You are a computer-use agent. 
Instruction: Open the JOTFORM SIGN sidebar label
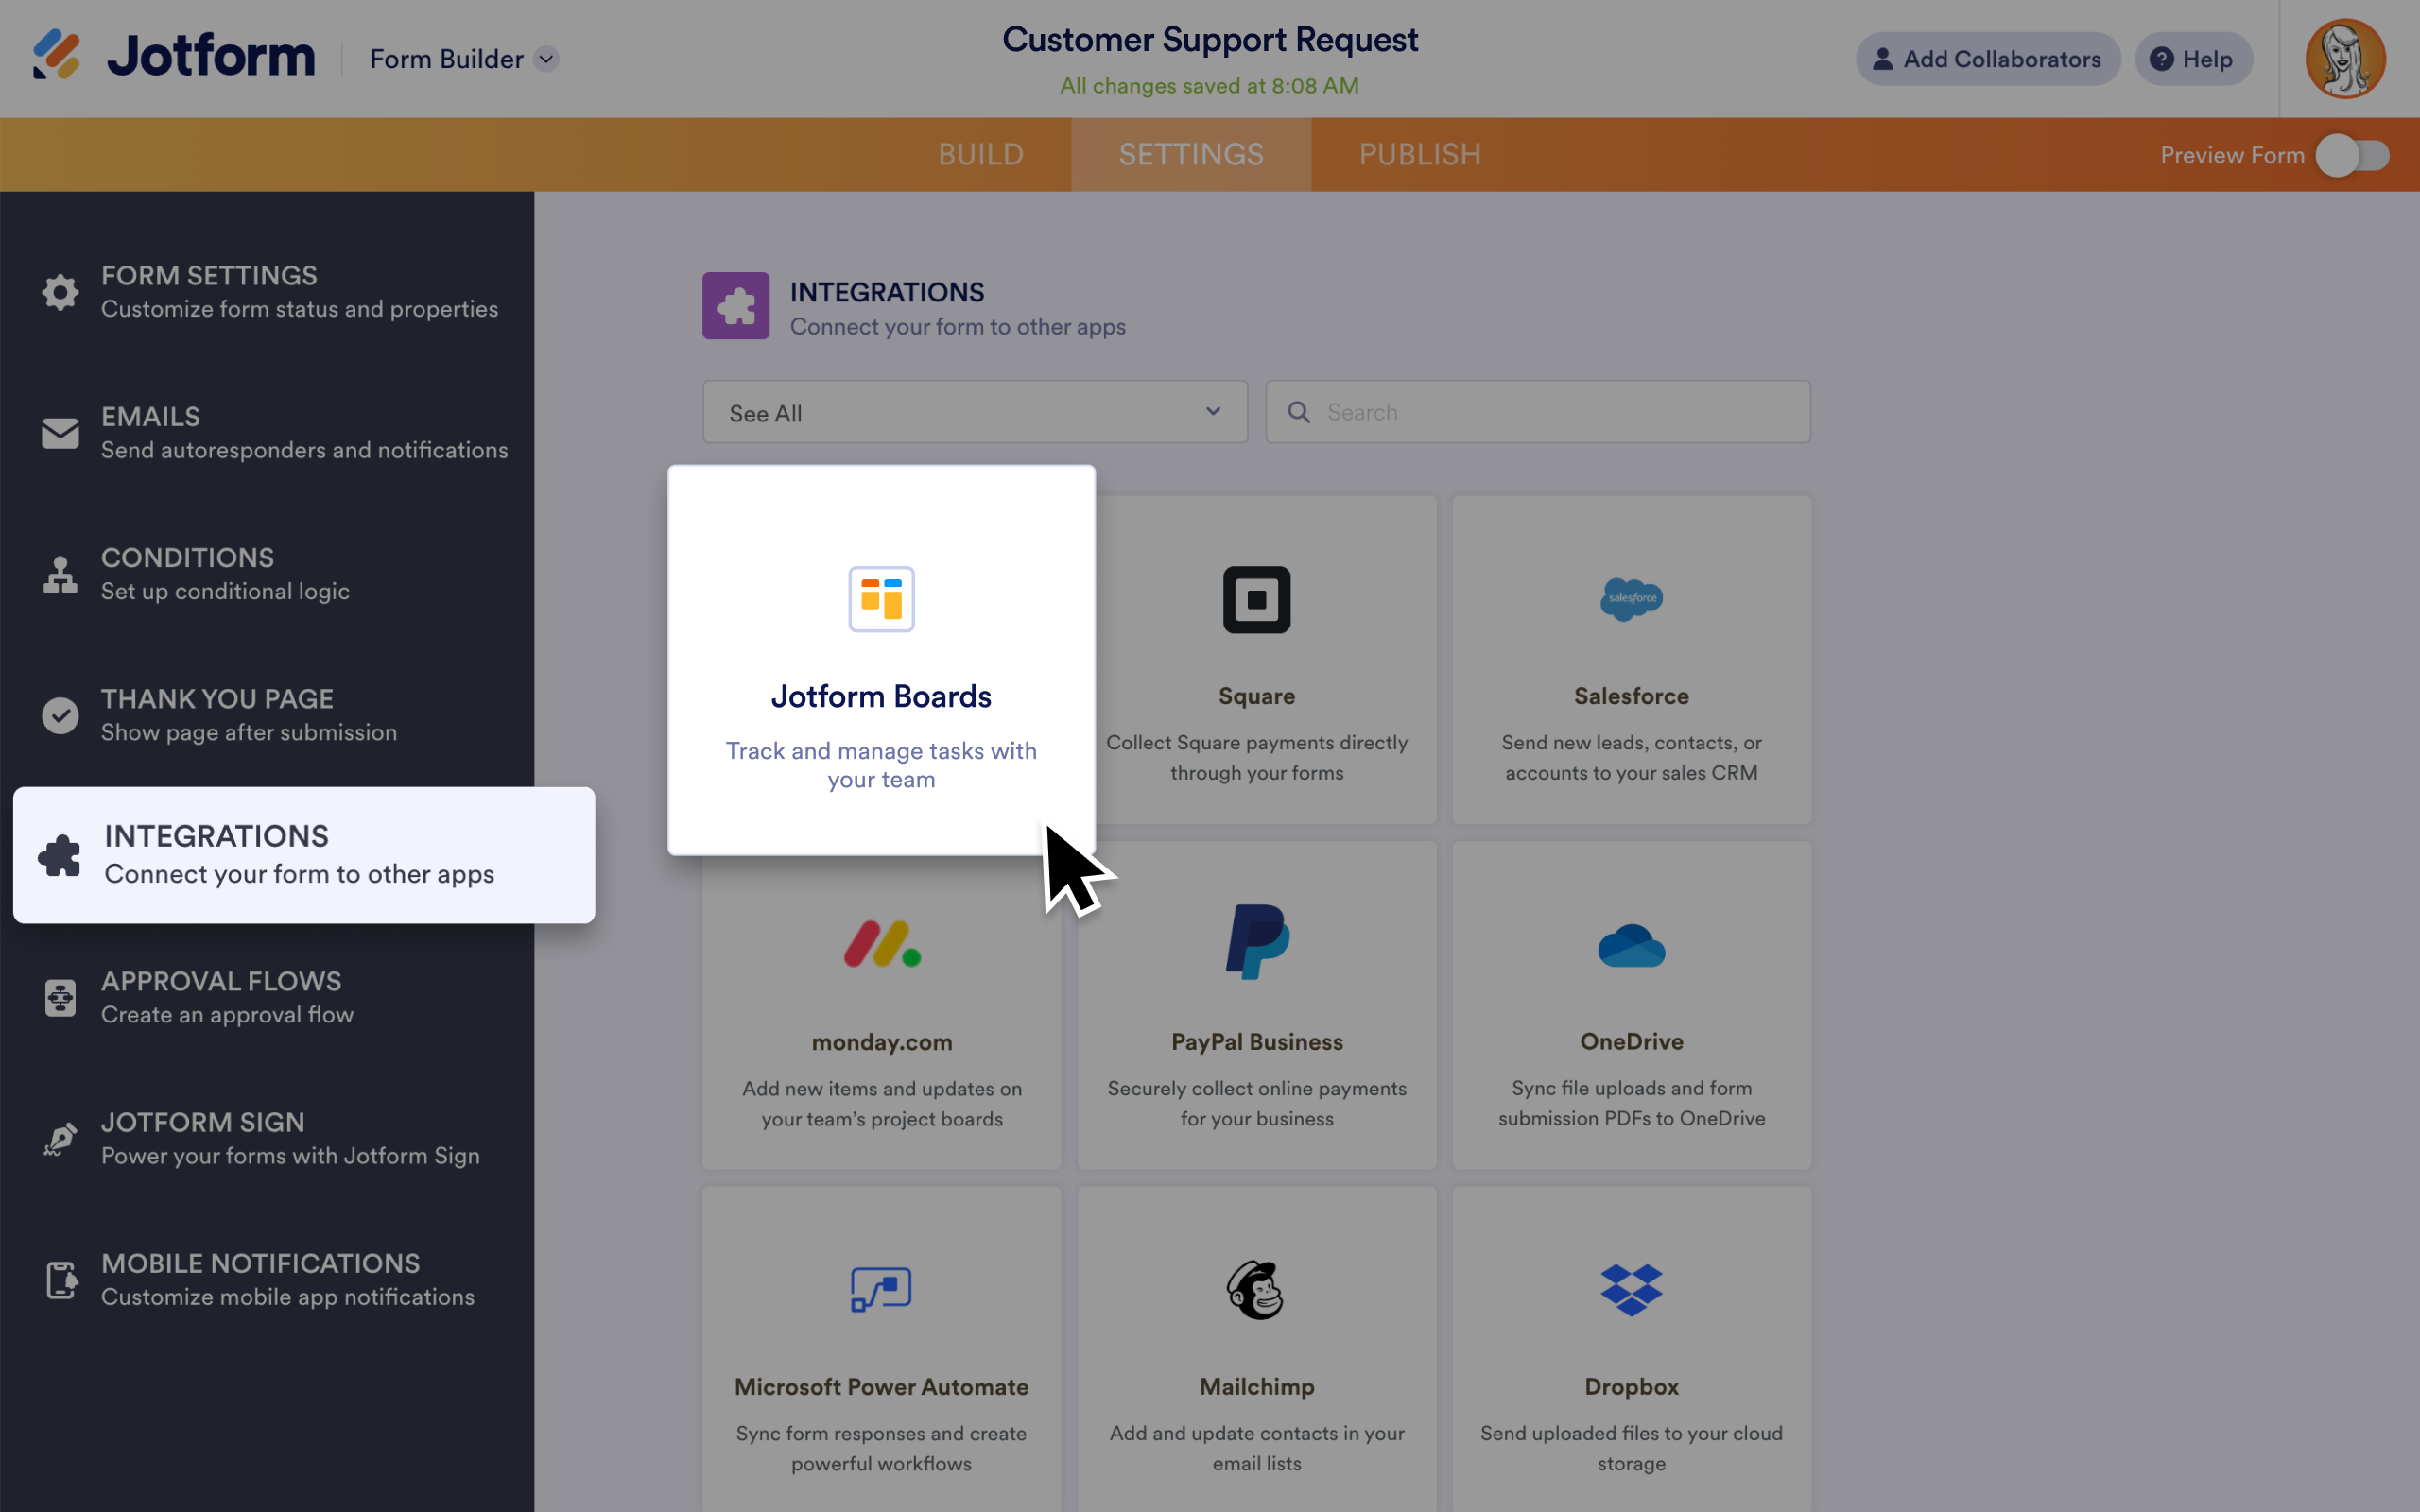(203, 1122)
